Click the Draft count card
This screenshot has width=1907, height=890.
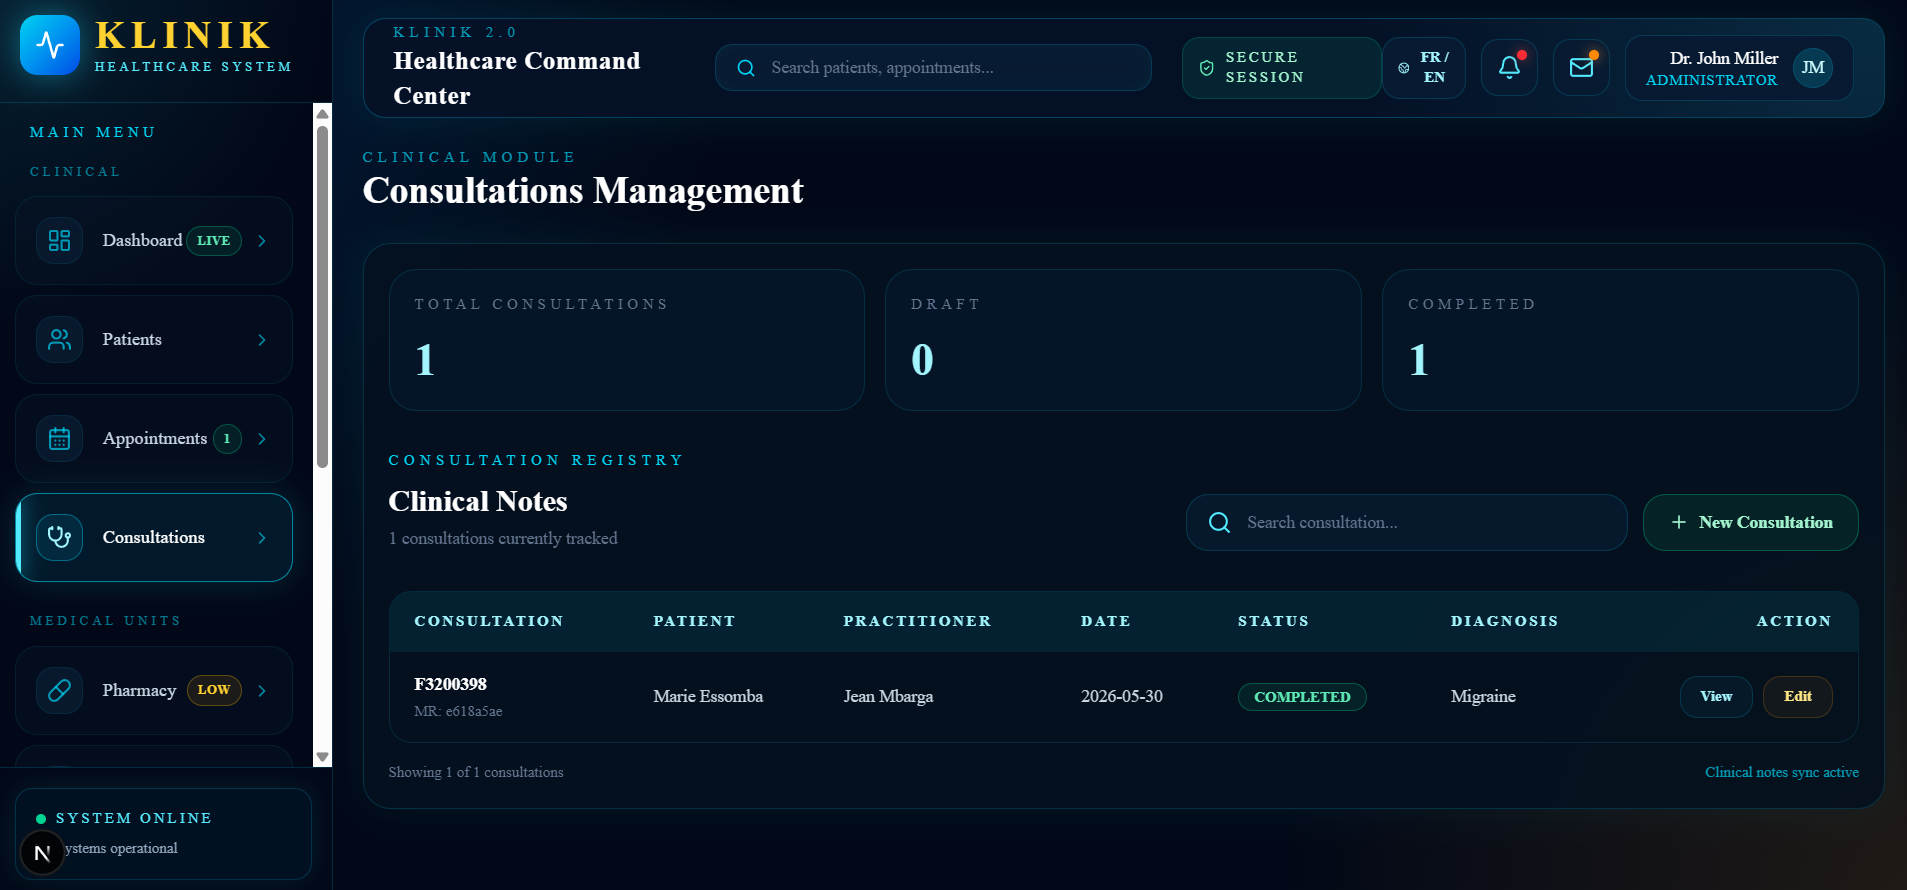(1123, 340)
